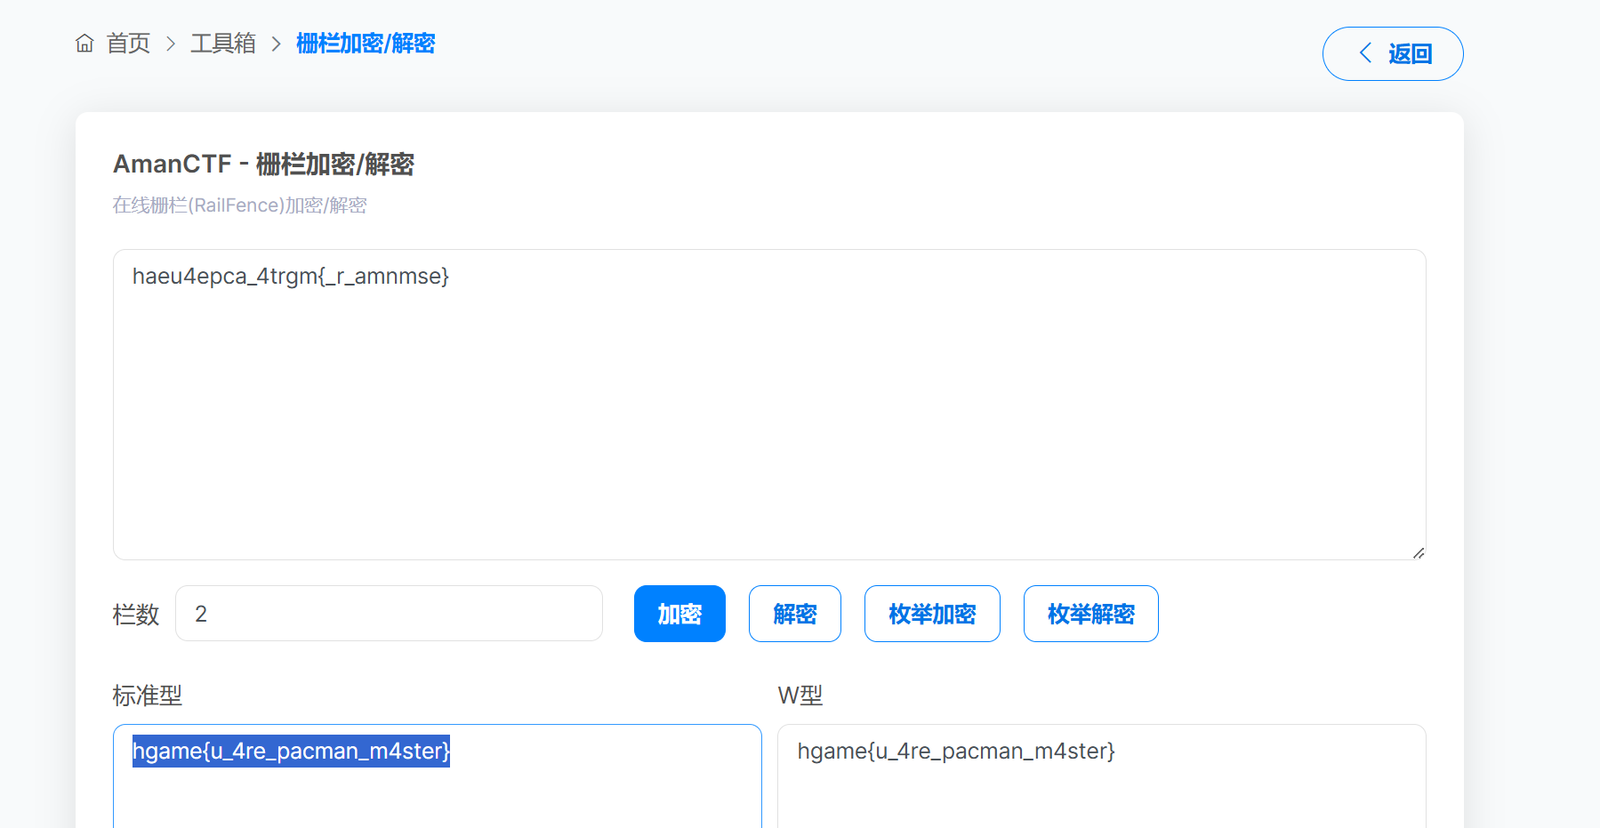
Task: Click the 标准型 result output box
Action: [x=437, y=776]
